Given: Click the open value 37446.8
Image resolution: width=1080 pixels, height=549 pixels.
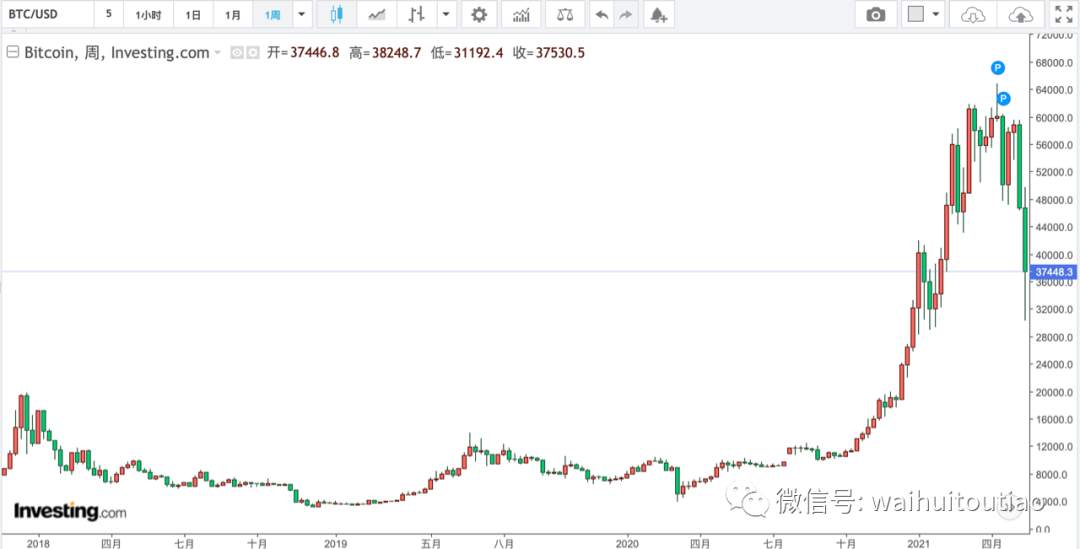Looking at the screenshot, I should (x=315, y=52).
